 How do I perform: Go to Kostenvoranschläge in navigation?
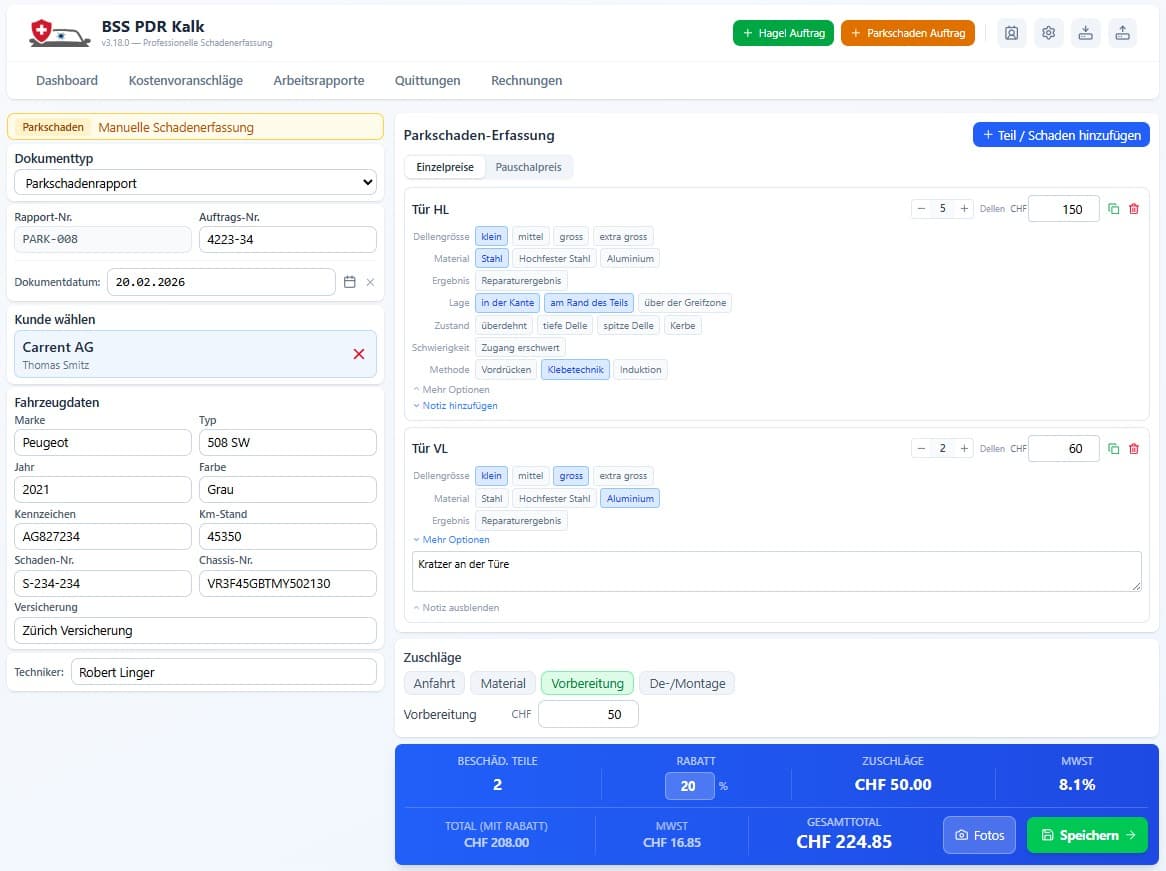[185, 80]
